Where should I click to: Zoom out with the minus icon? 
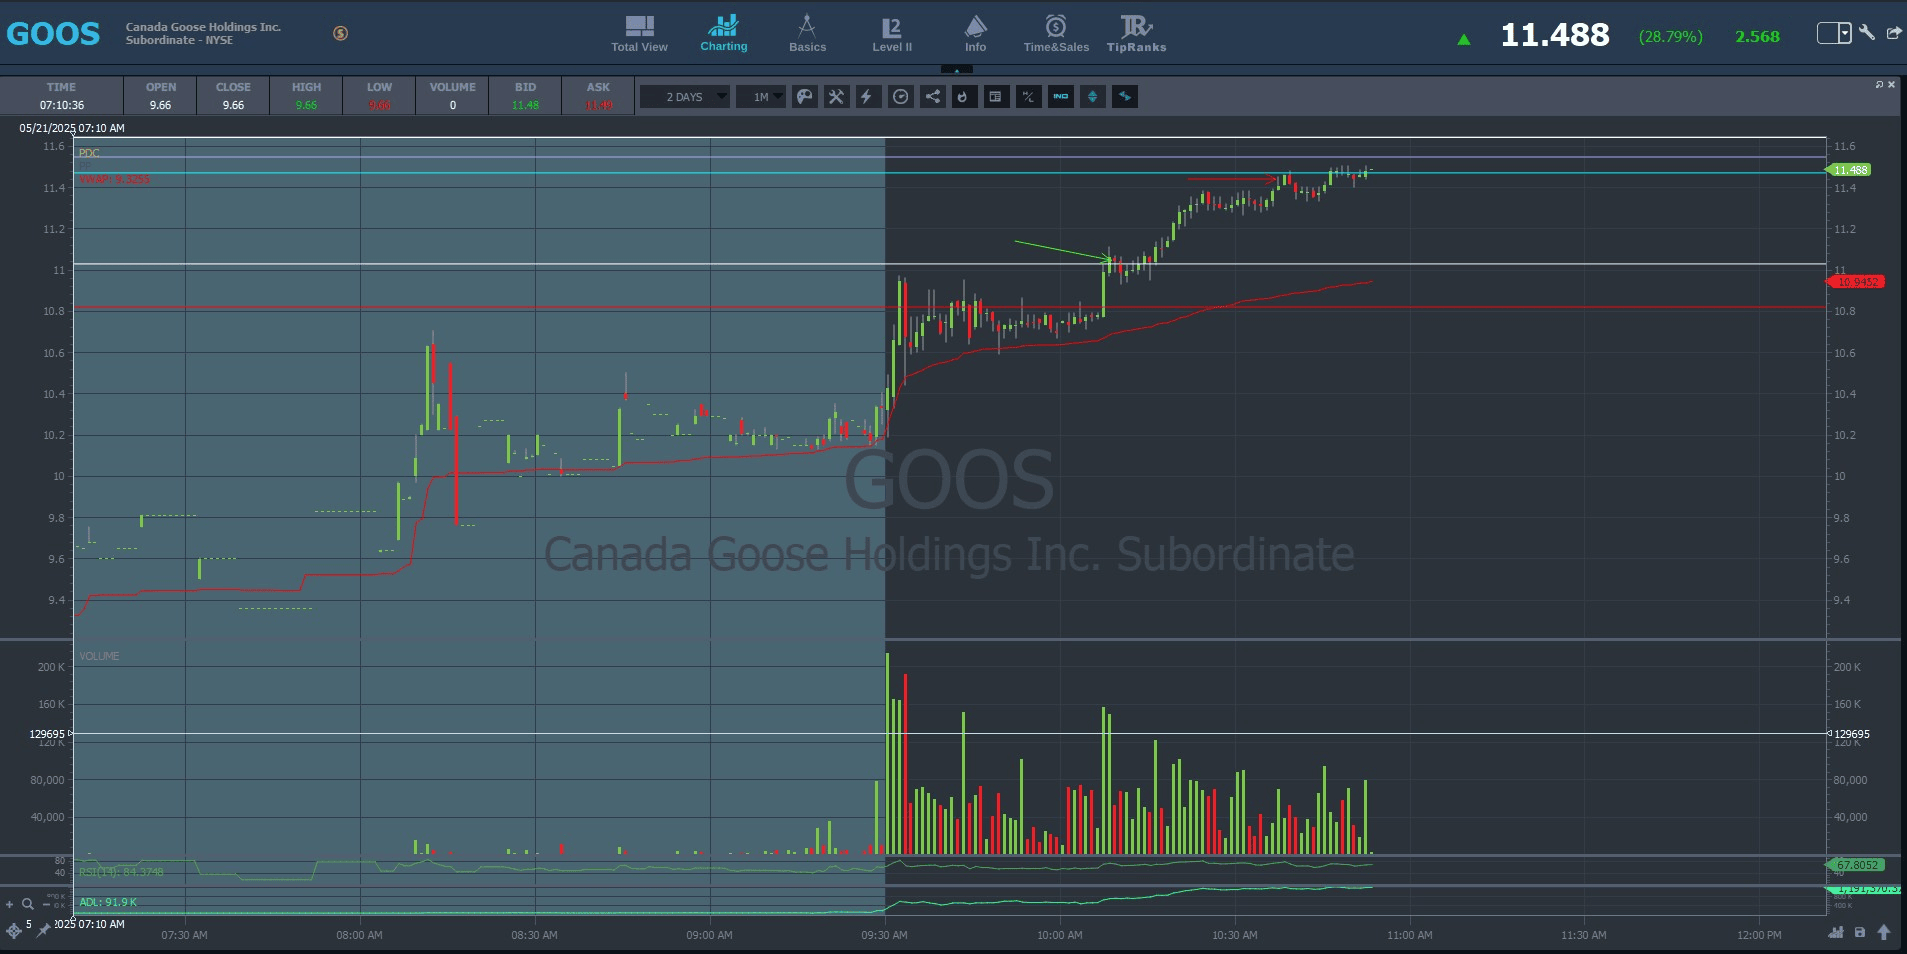tap(45, 904)
